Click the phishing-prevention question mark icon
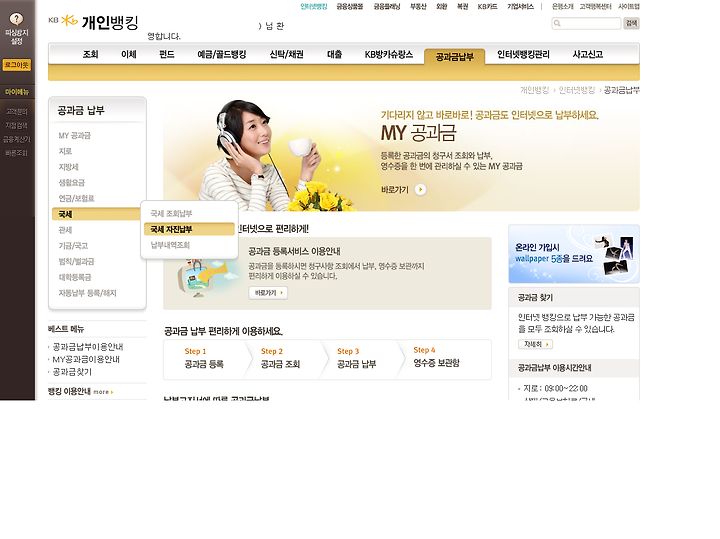The image size is (720, 539). tap(16, 19)
